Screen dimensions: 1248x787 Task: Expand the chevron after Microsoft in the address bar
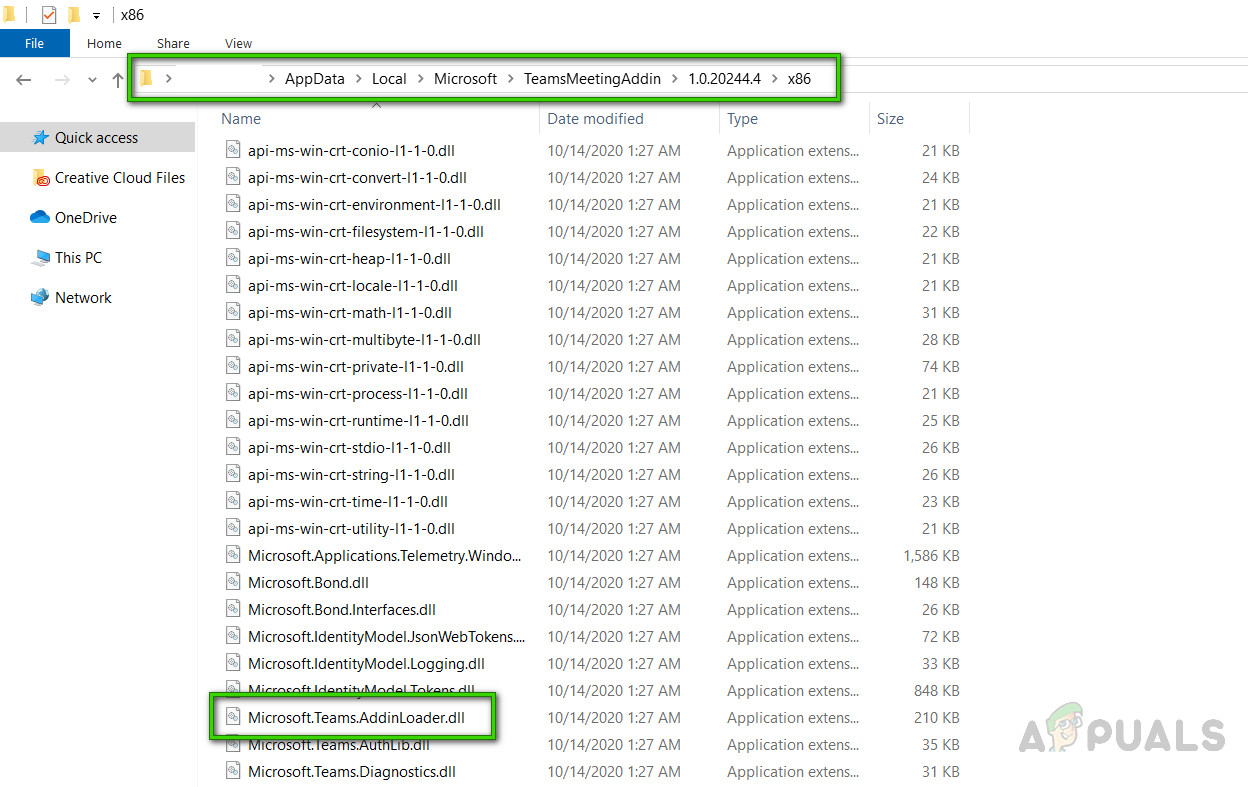pos(511,79)
